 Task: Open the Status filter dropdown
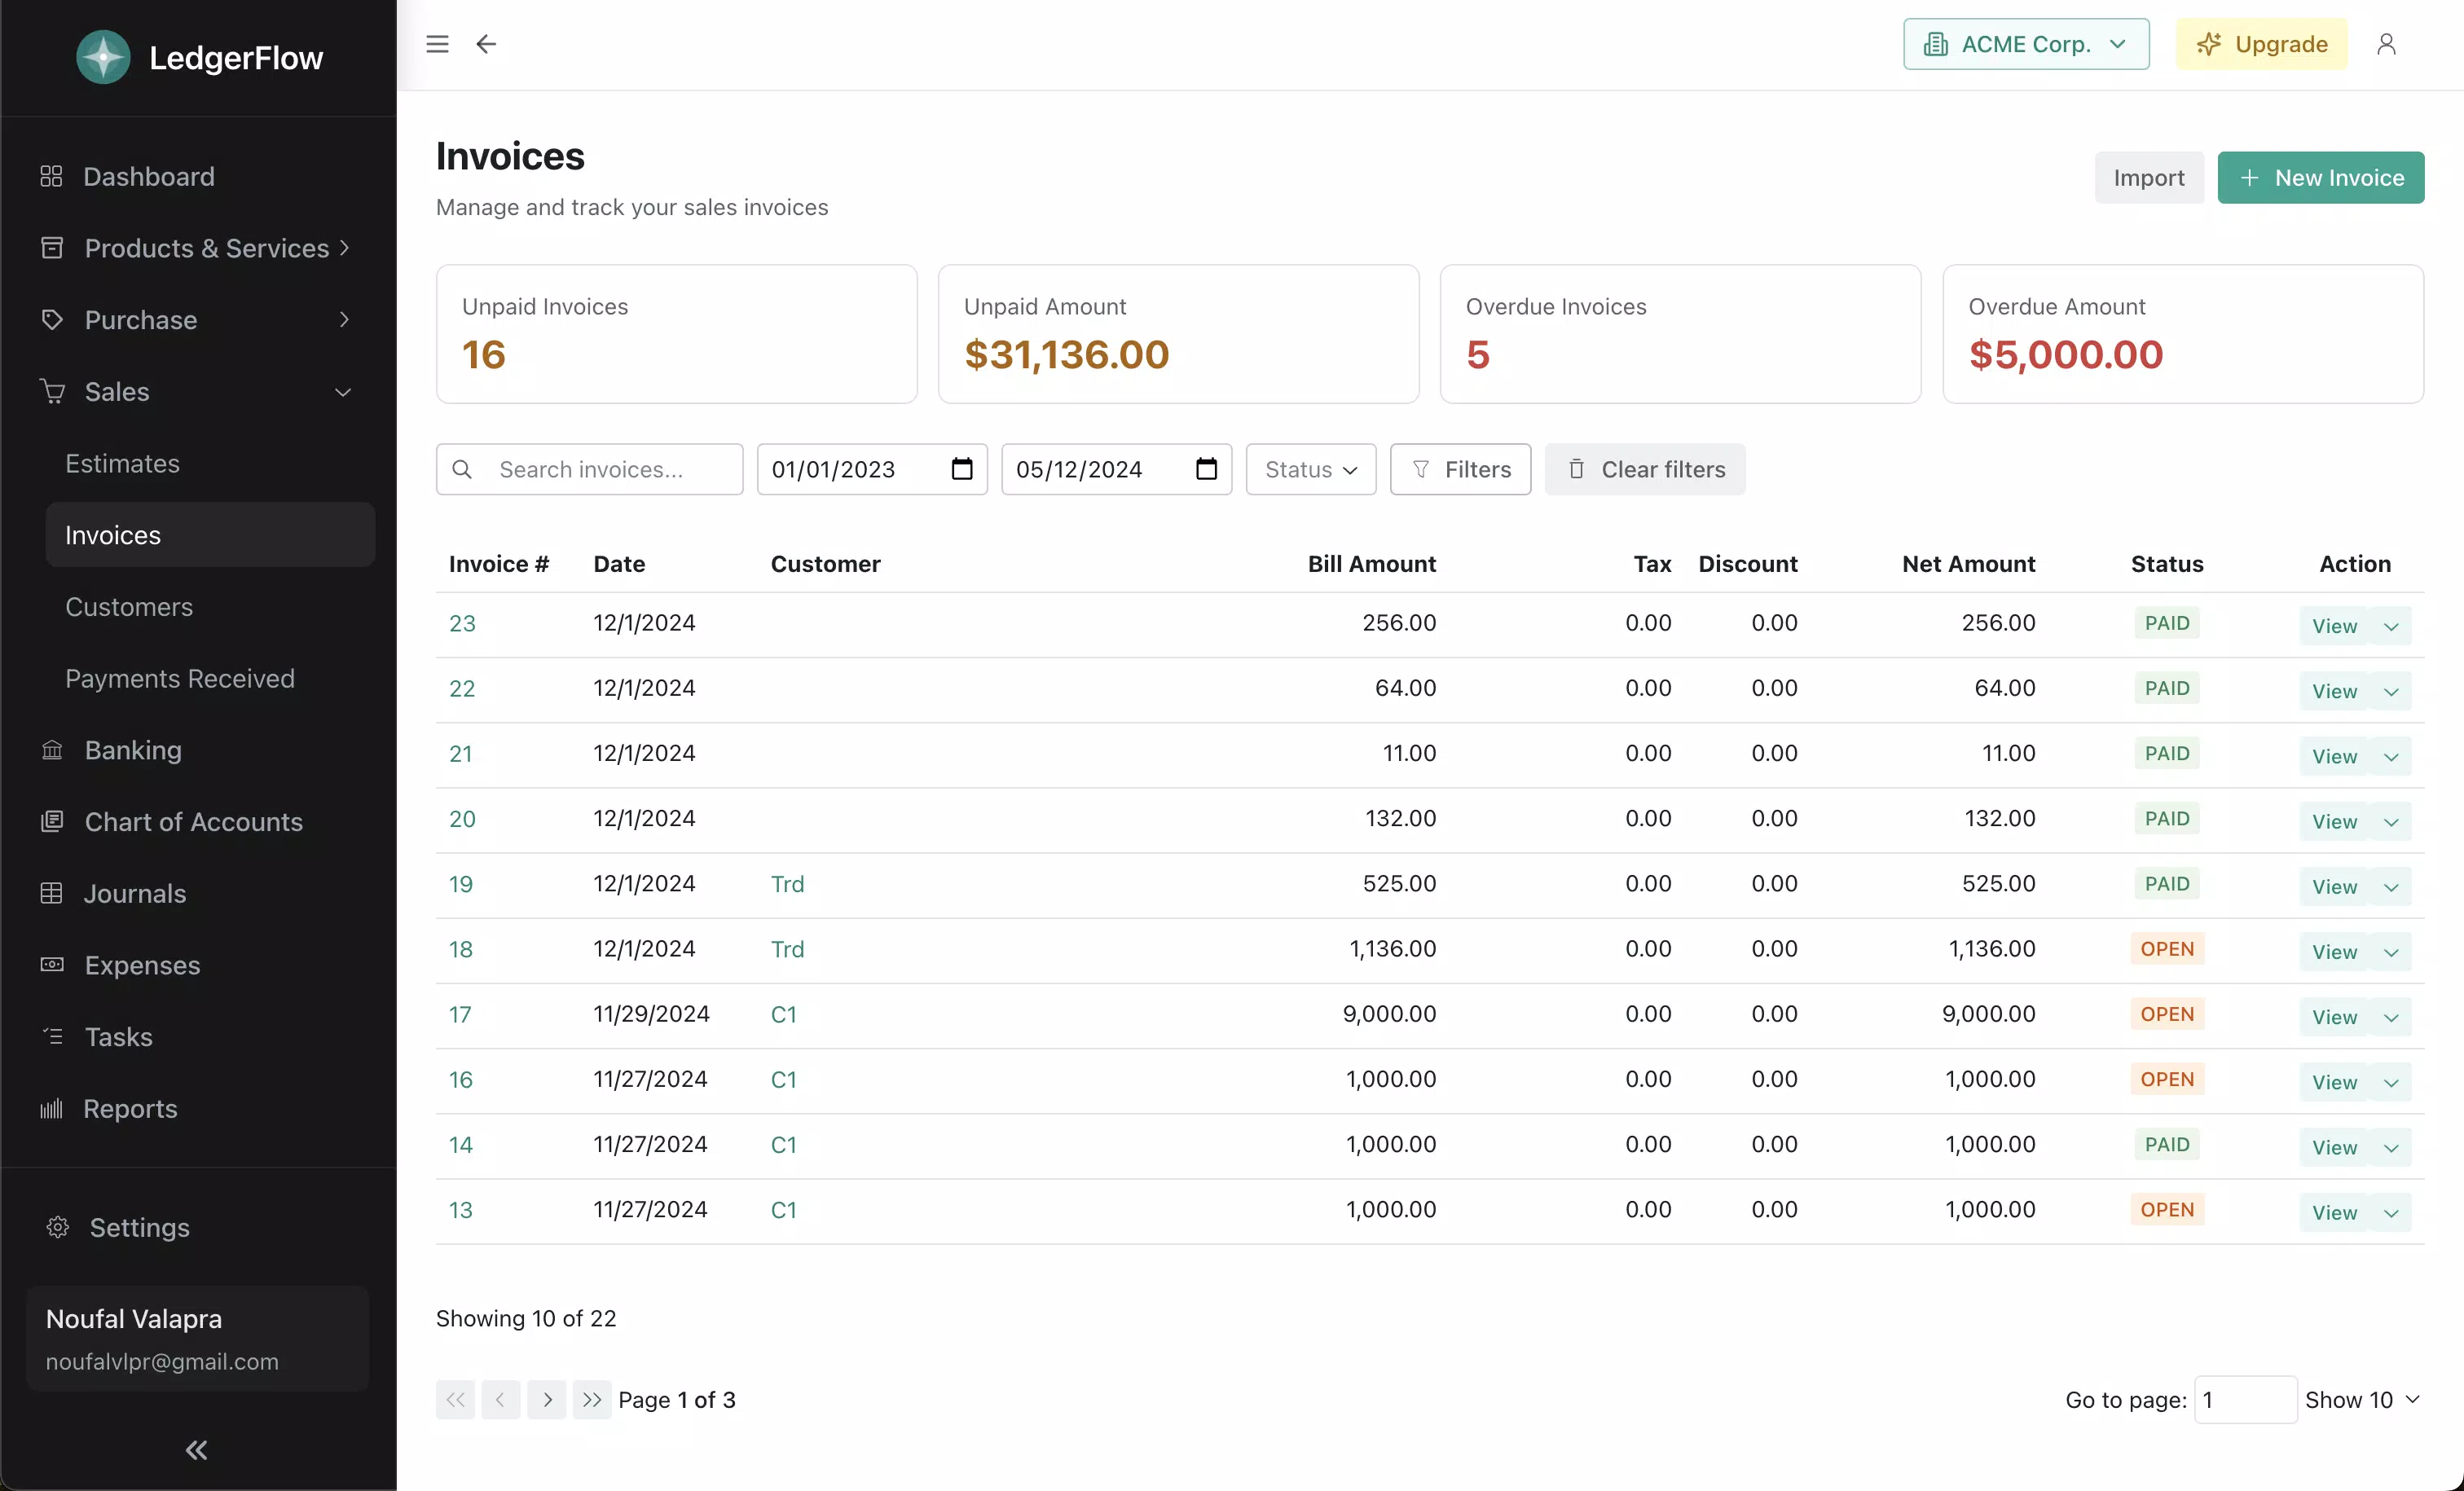1311,469
